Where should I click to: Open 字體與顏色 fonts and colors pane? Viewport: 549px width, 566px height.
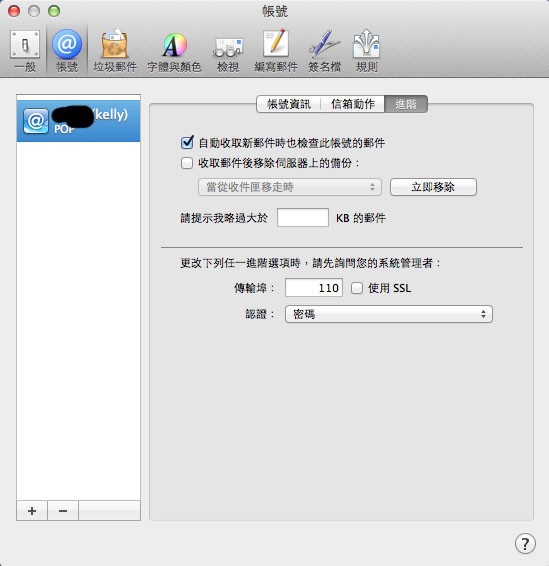174,51
